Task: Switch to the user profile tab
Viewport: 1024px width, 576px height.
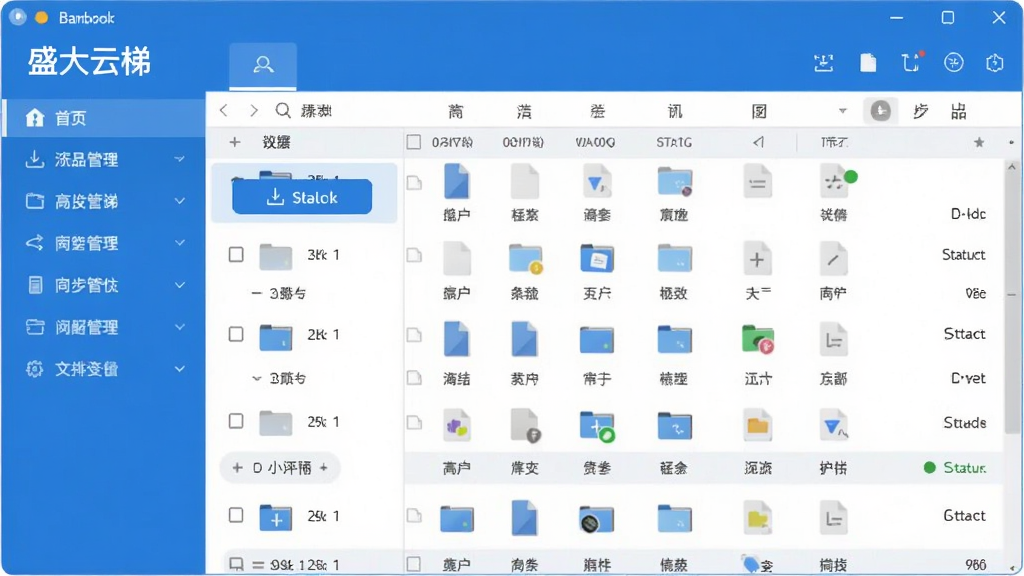Action: tap(263, 65)
